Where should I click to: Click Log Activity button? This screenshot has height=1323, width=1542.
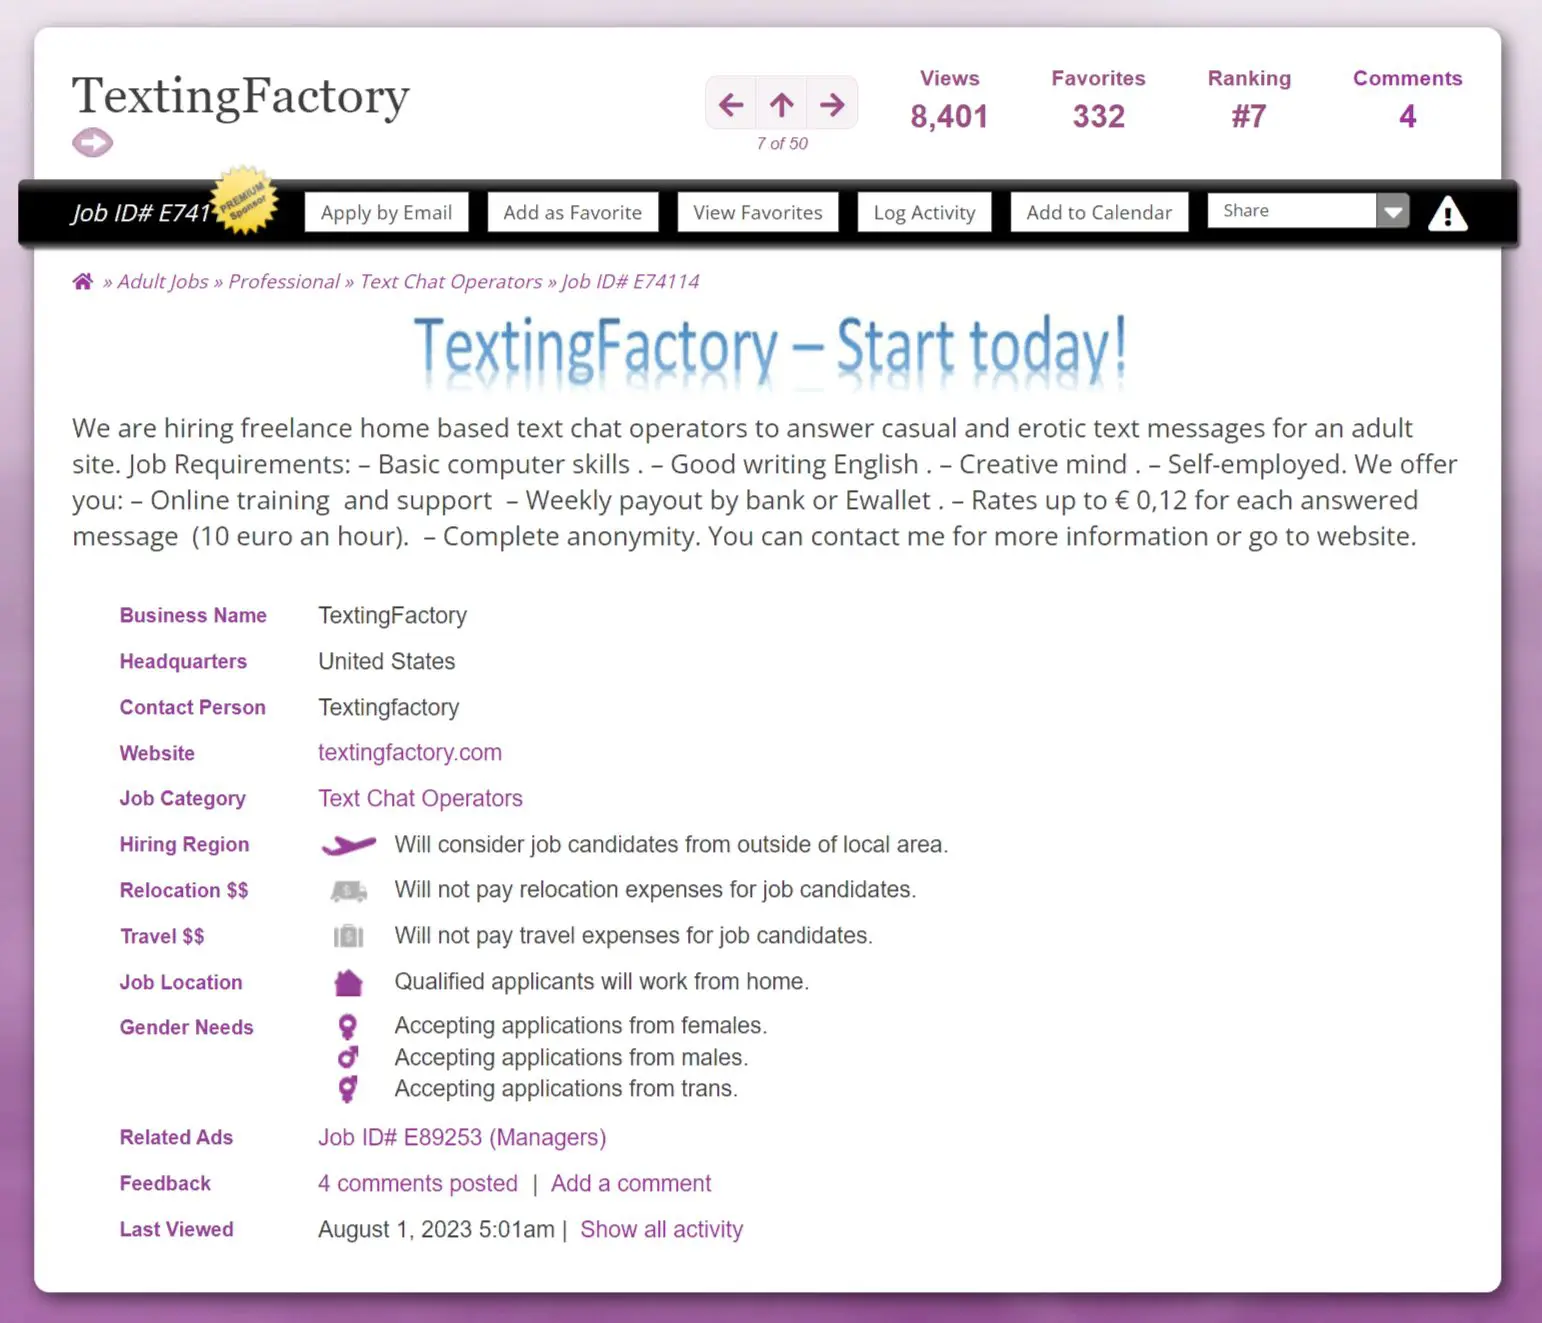(924, 212)
